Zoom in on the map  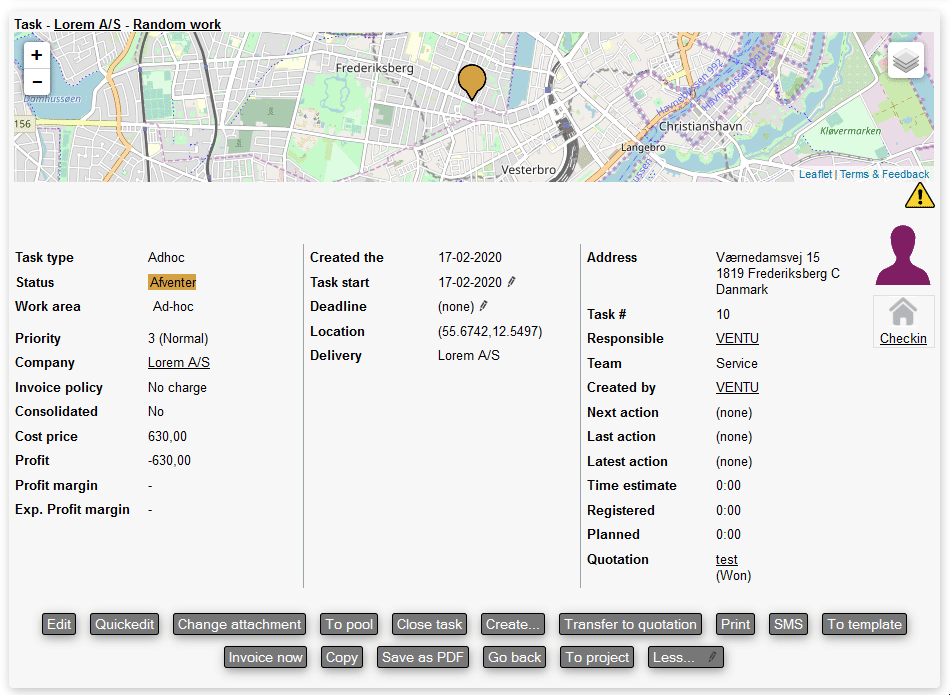tap(37, 55)
